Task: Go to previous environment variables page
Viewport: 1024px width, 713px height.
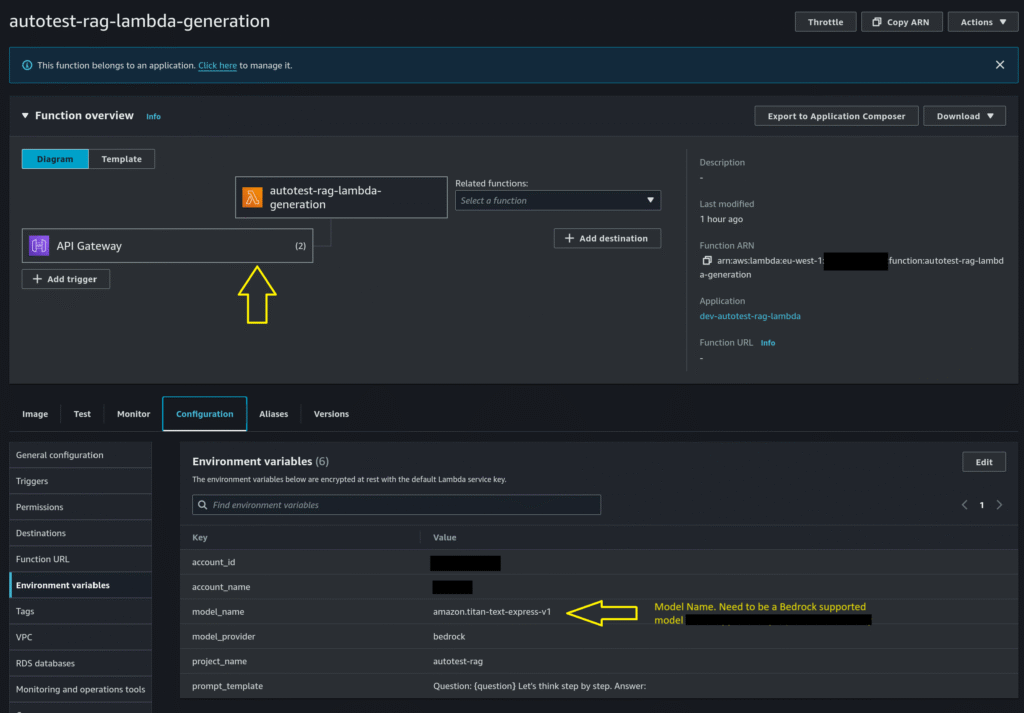Action: [x=964, y=505]
